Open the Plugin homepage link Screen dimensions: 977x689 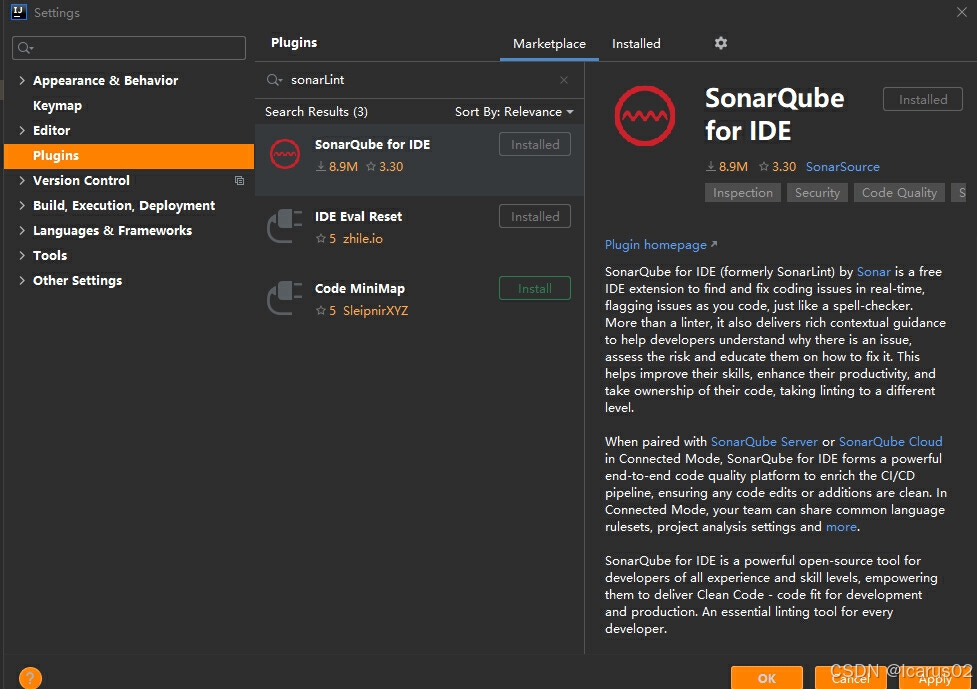click(x=660, y=245)
